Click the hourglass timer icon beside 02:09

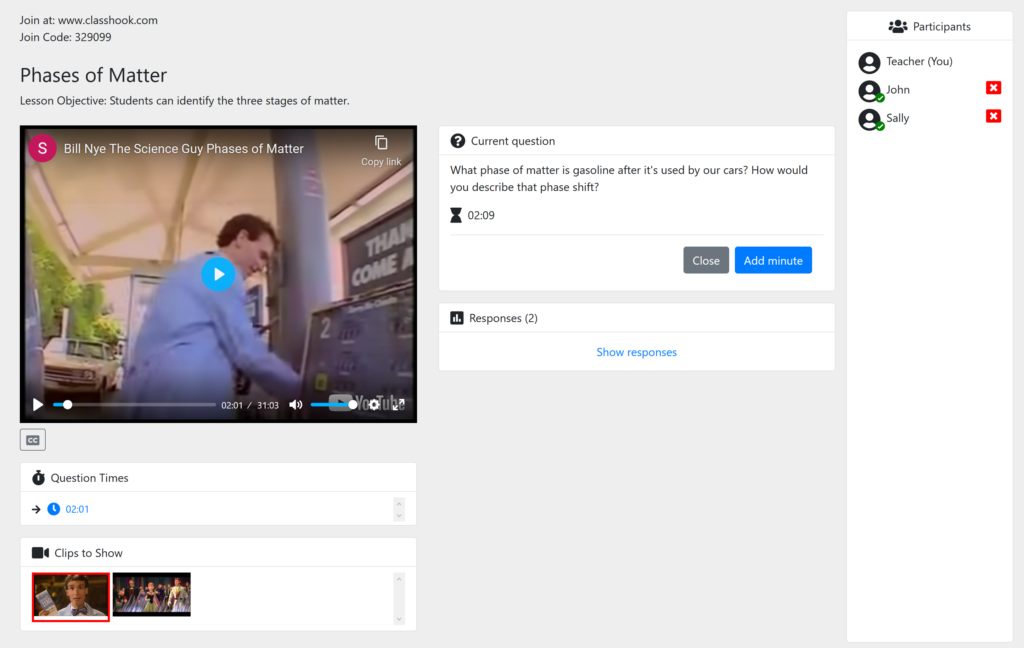tap(458, 214)
